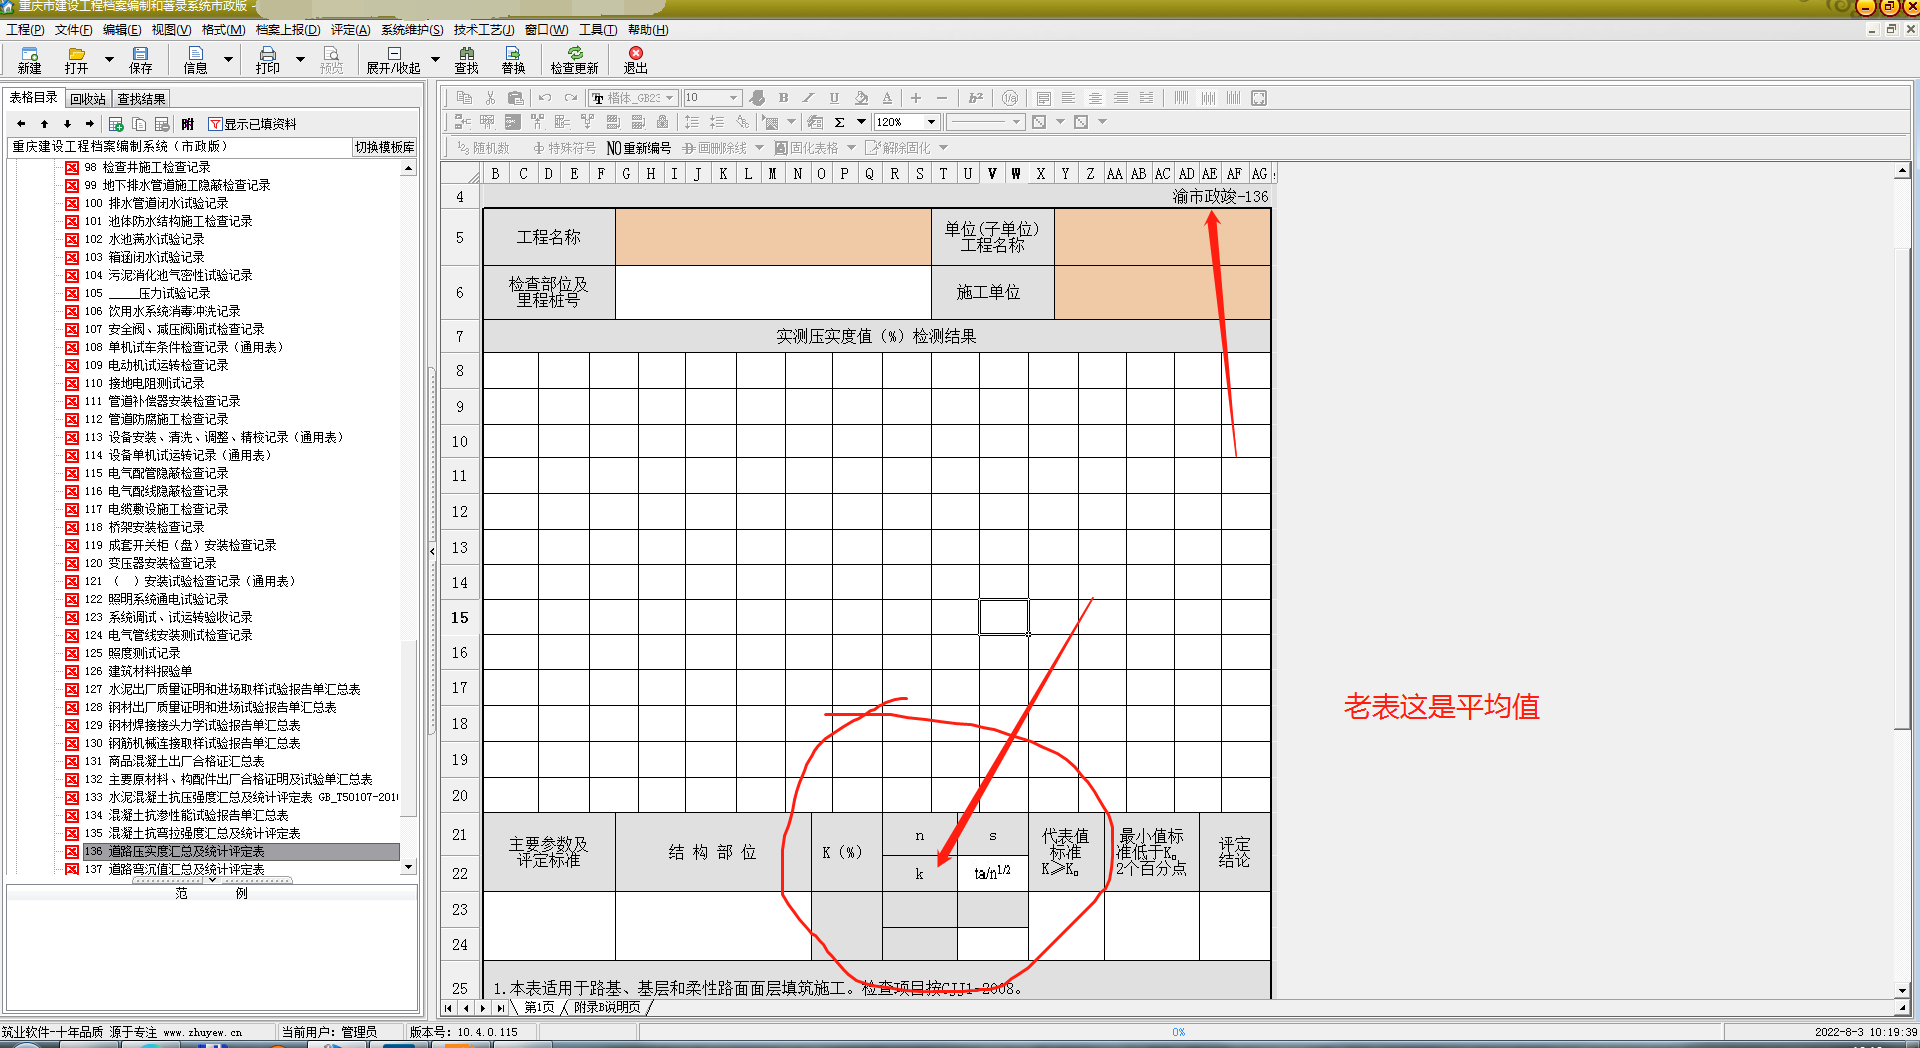Click the Sigma sum formula icon
Image resolution: width=1920 pixels, height=1048 pixels.
(839, 122)
